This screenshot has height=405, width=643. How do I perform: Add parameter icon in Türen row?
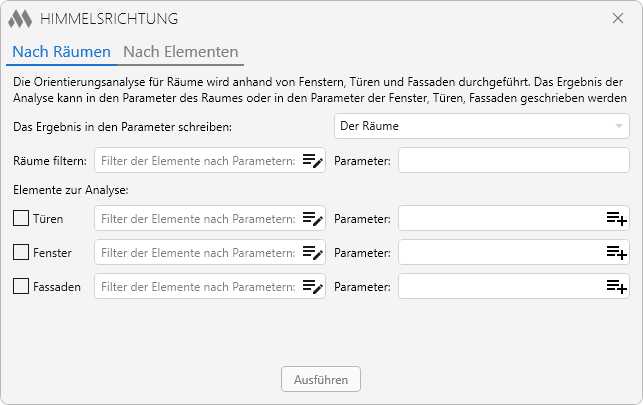pos(617,218)
